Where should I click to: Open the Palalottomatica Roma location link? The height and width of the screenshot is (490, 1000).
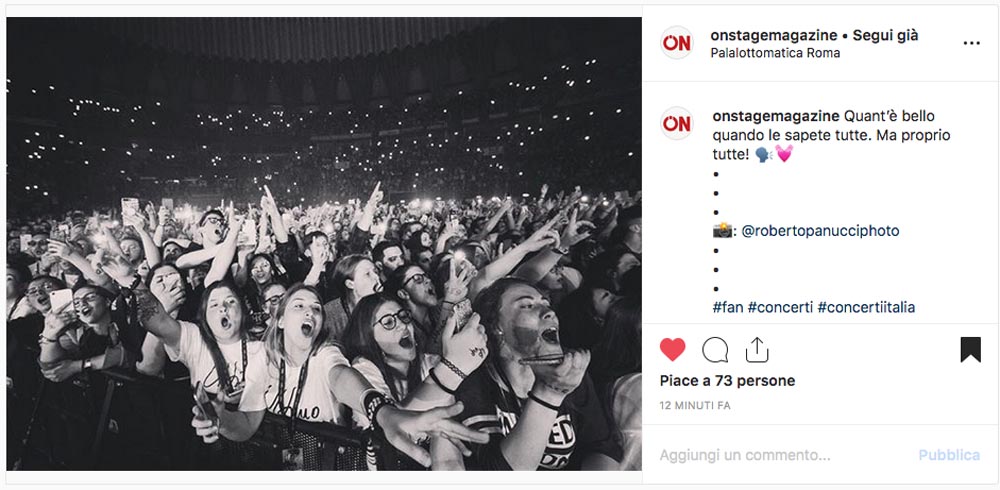pos(775,53)
